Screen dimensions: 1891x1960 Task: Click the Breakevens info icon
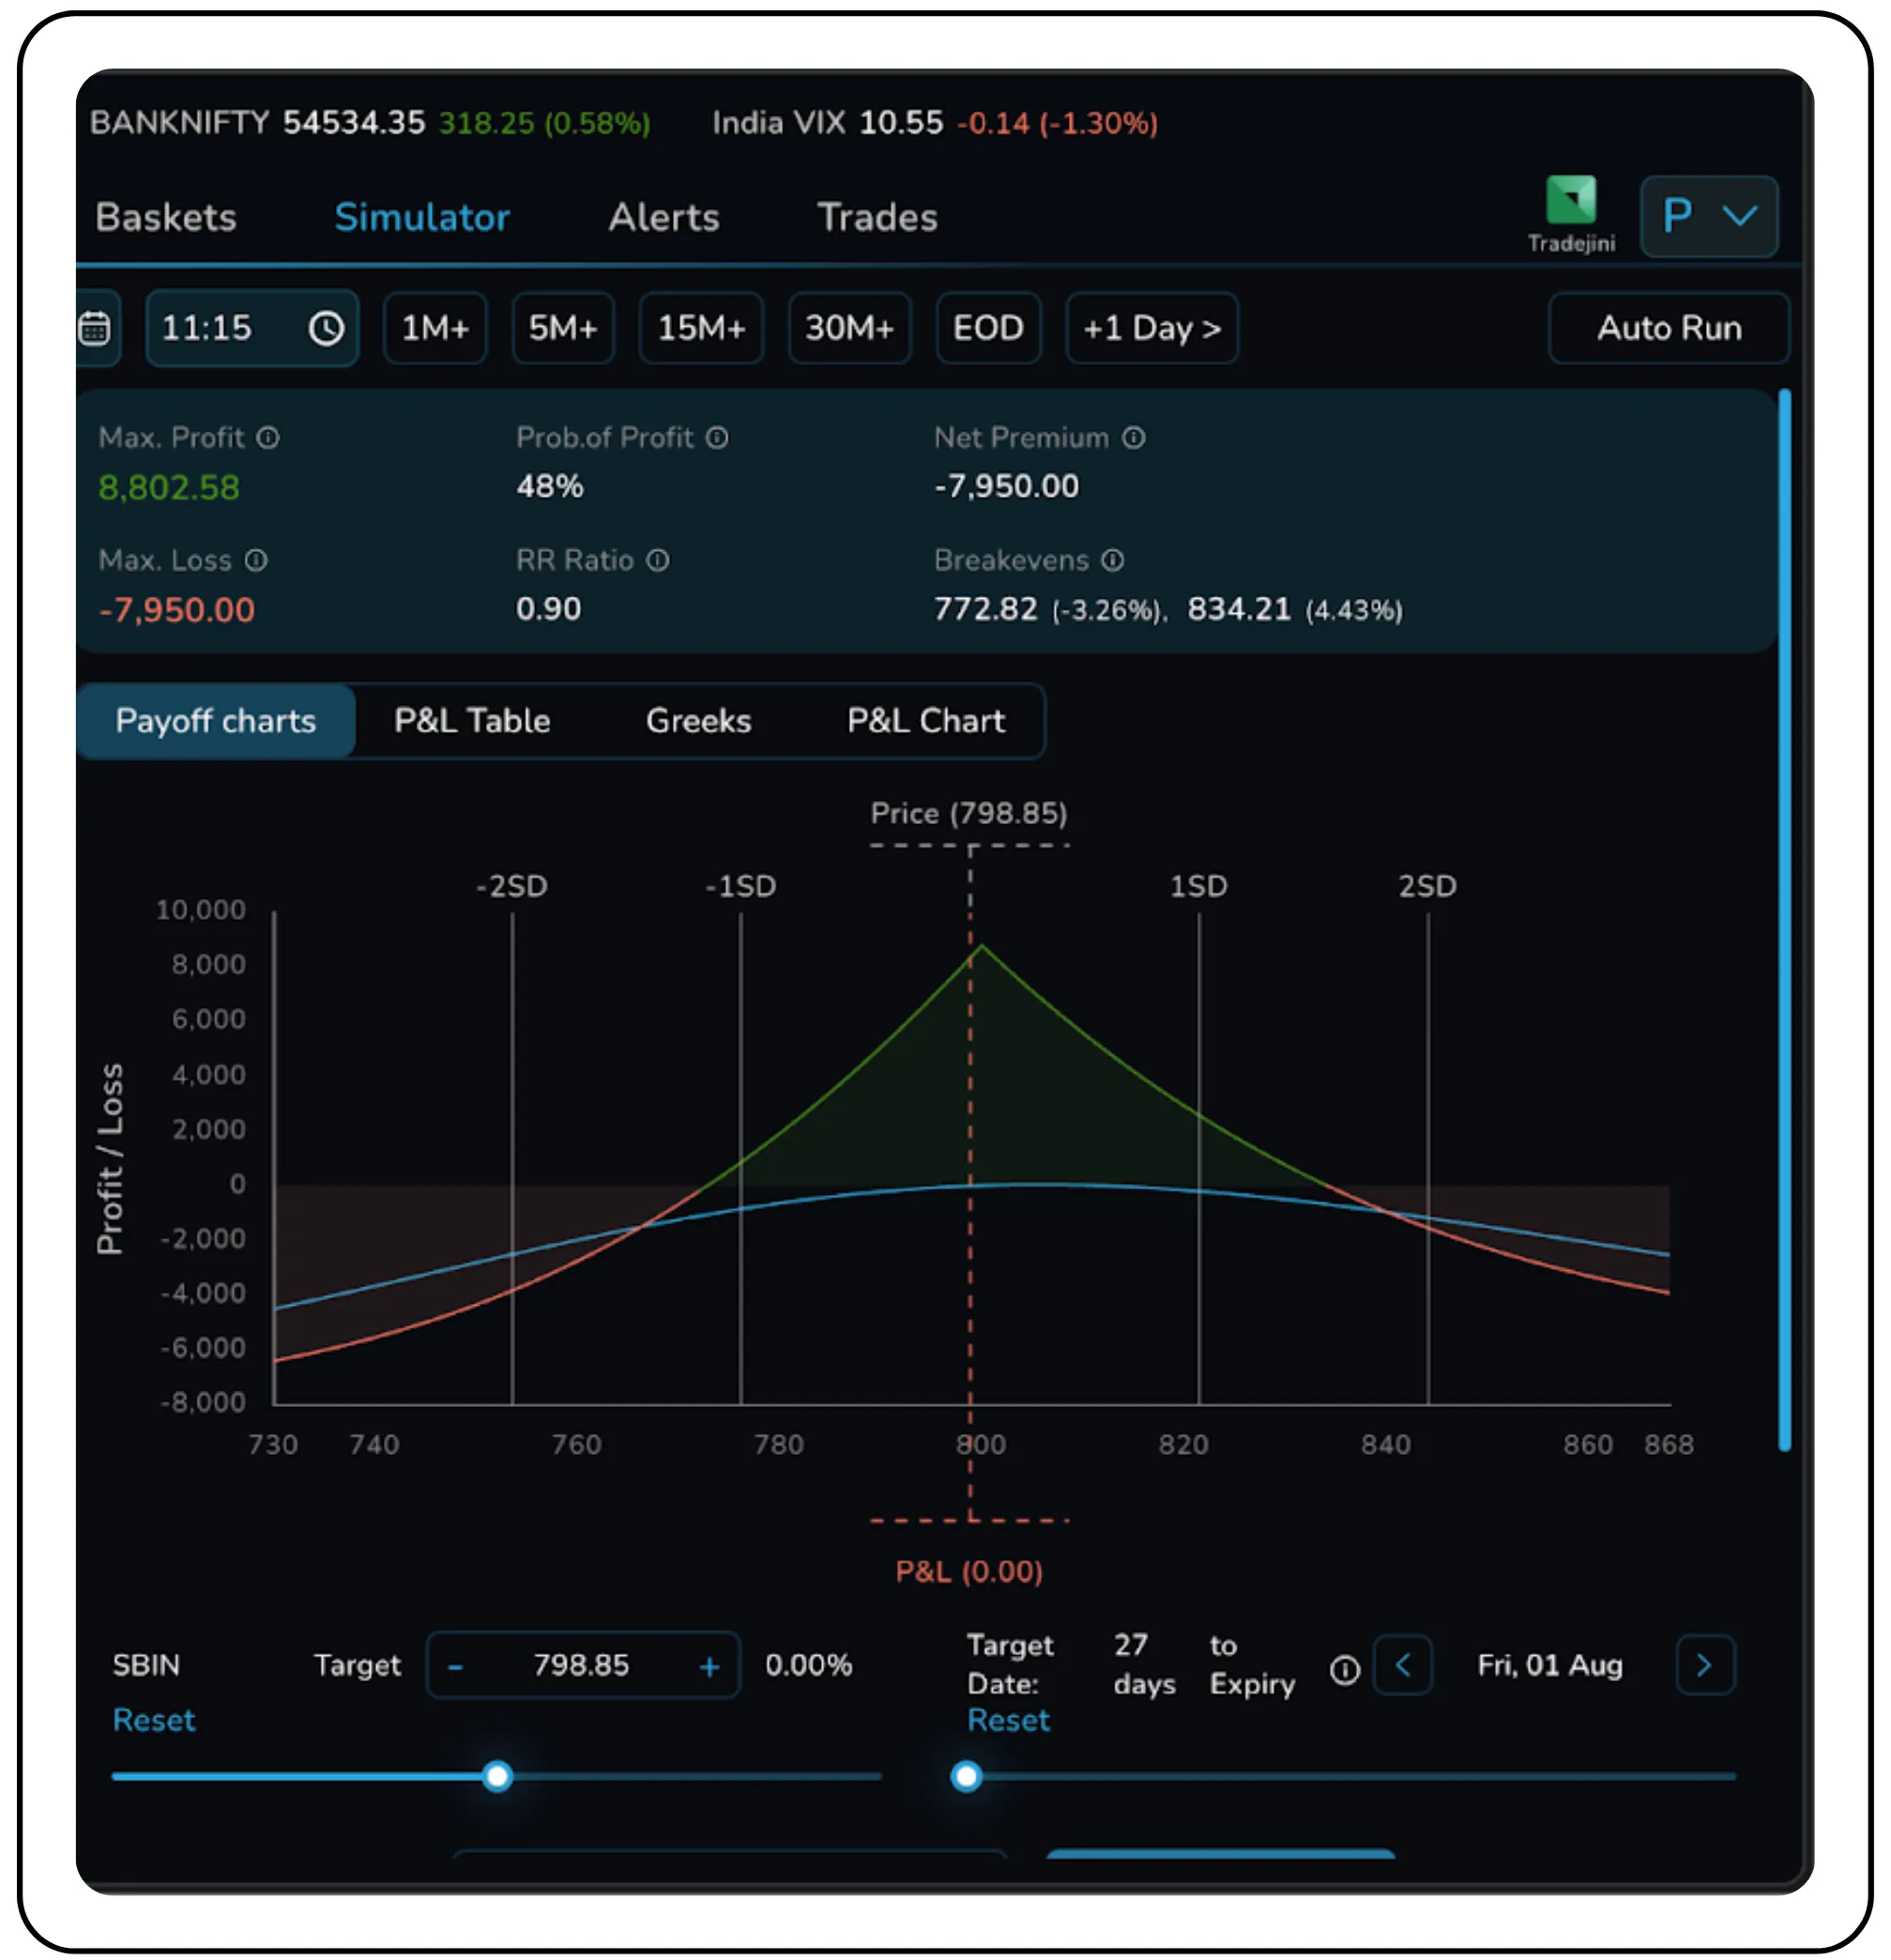click(1112, 560)
